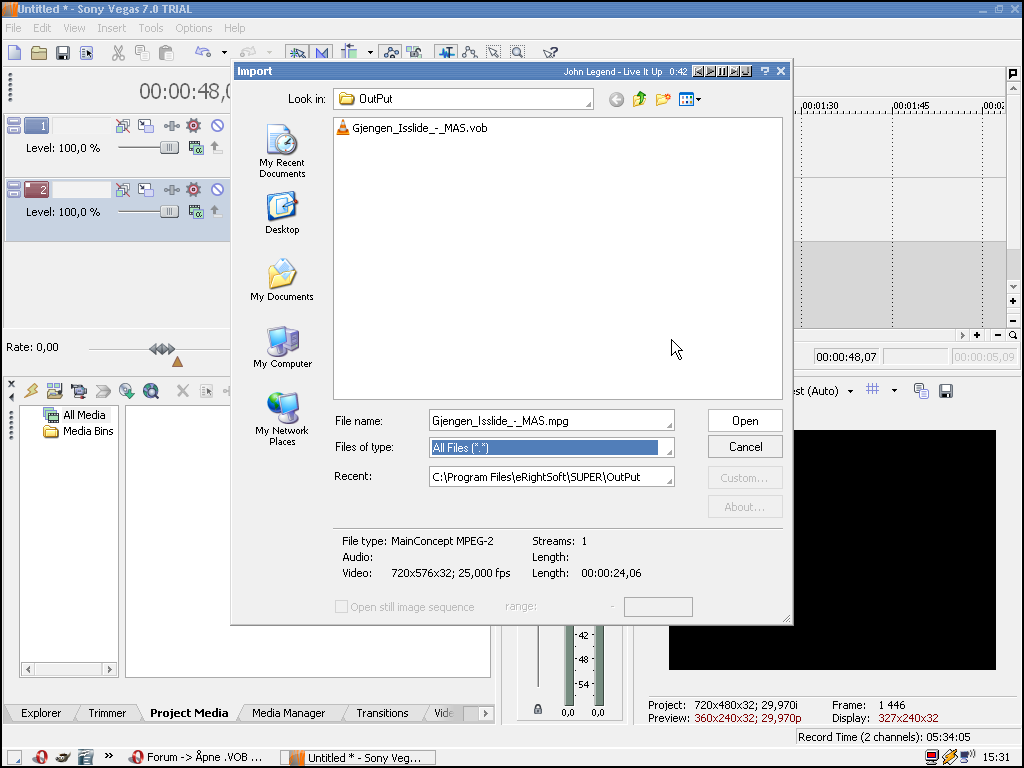Toggle automation settings on track 1
Image resolution: width=1024 pixels, height=768 pixels.
point(171,125)
